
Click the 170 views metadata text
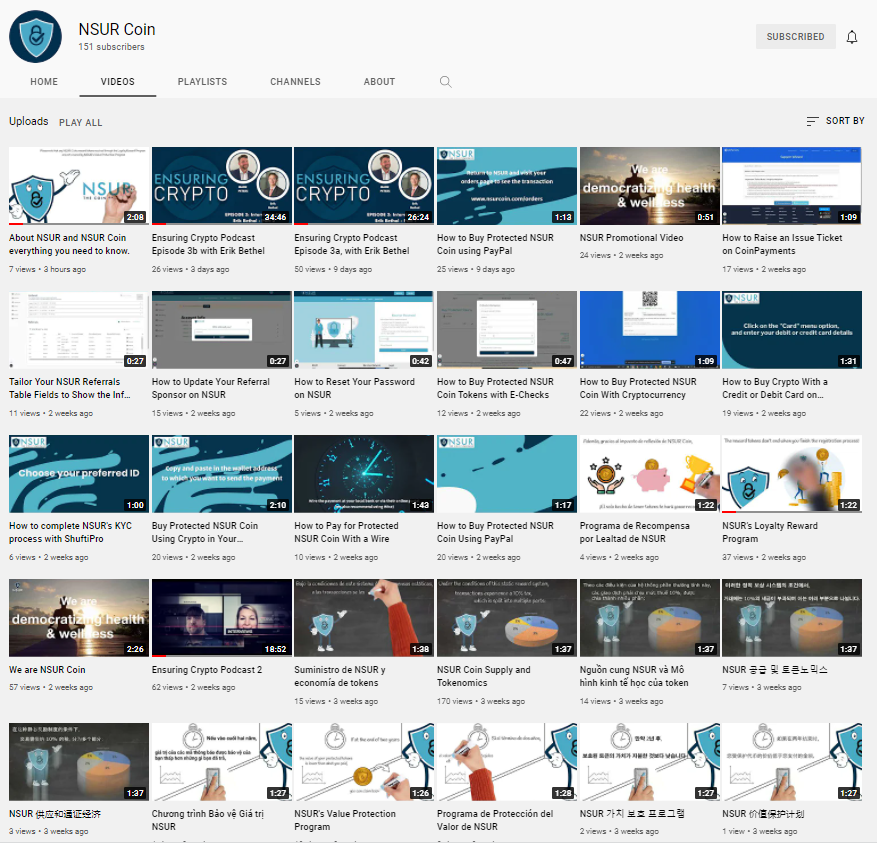click(x=455, y=701)
